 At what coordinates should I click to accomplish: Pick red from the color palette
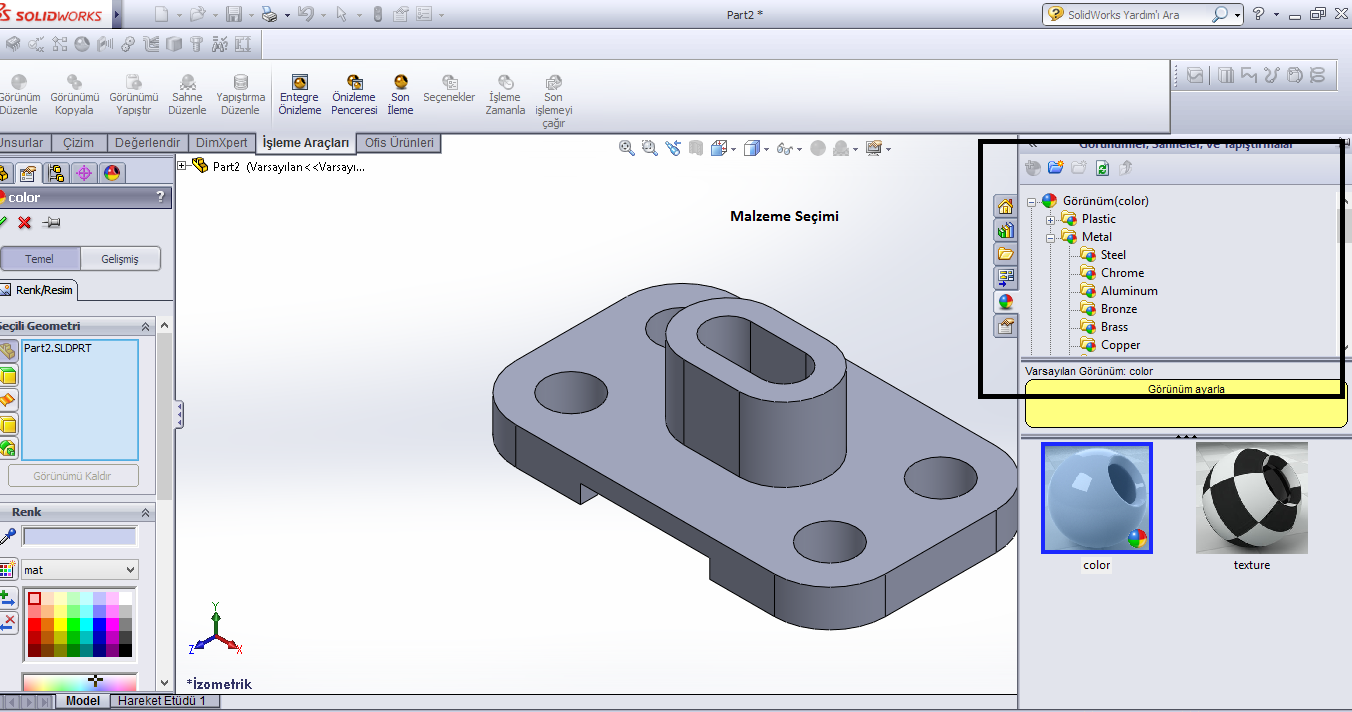(34, 624)
